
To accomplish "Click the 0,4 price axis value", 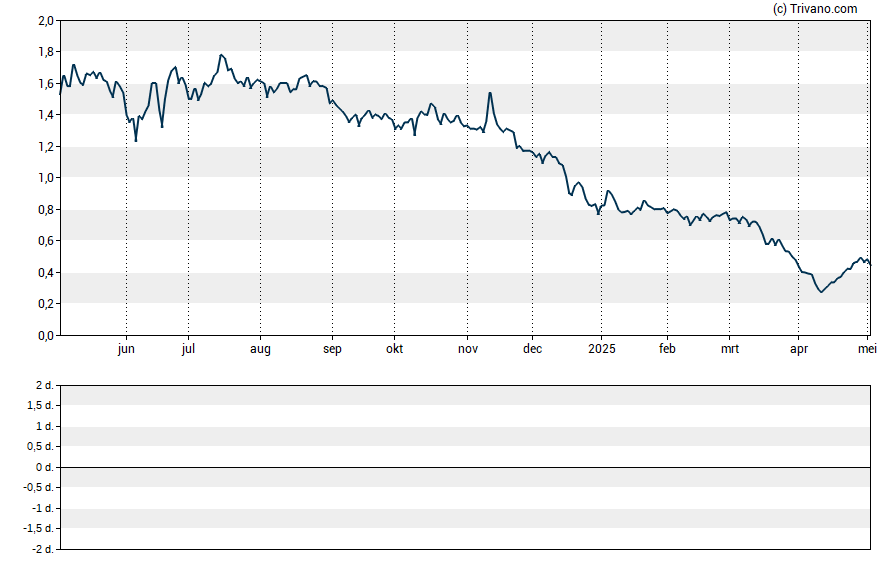I will click(46, 273).
